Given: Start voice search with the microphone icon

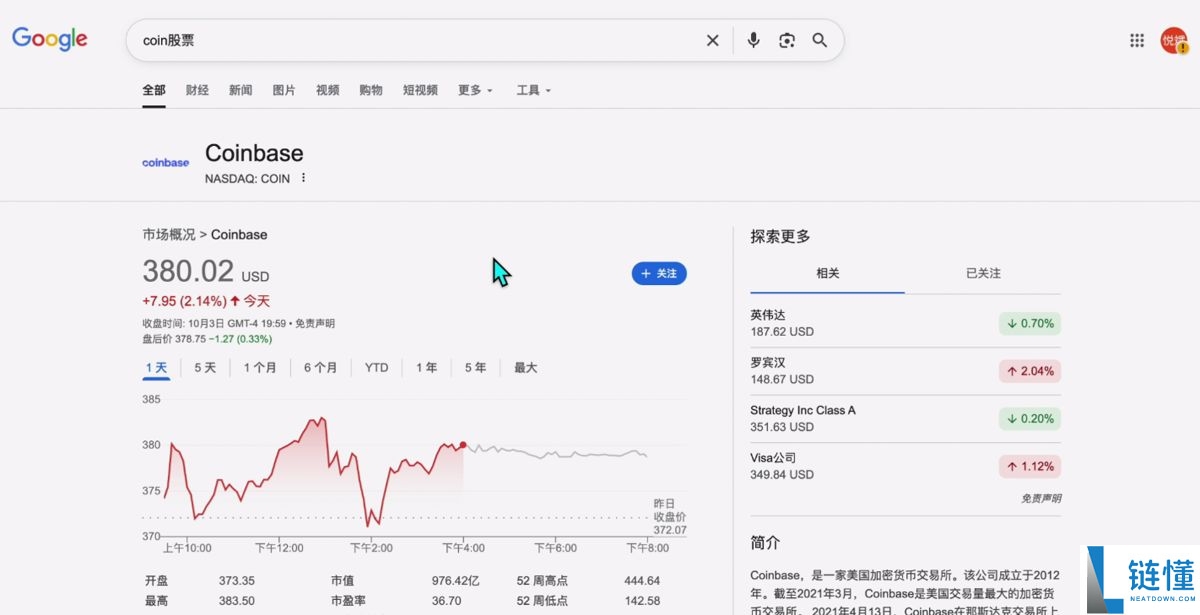Looking at the screenshot, I should click(x=753, y=40).
